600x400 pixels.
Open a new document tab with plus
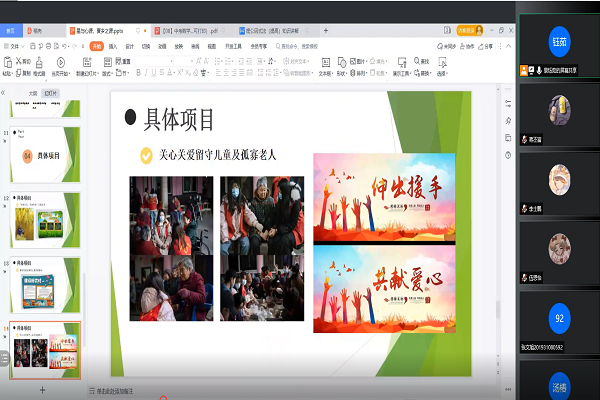point(326,30)
